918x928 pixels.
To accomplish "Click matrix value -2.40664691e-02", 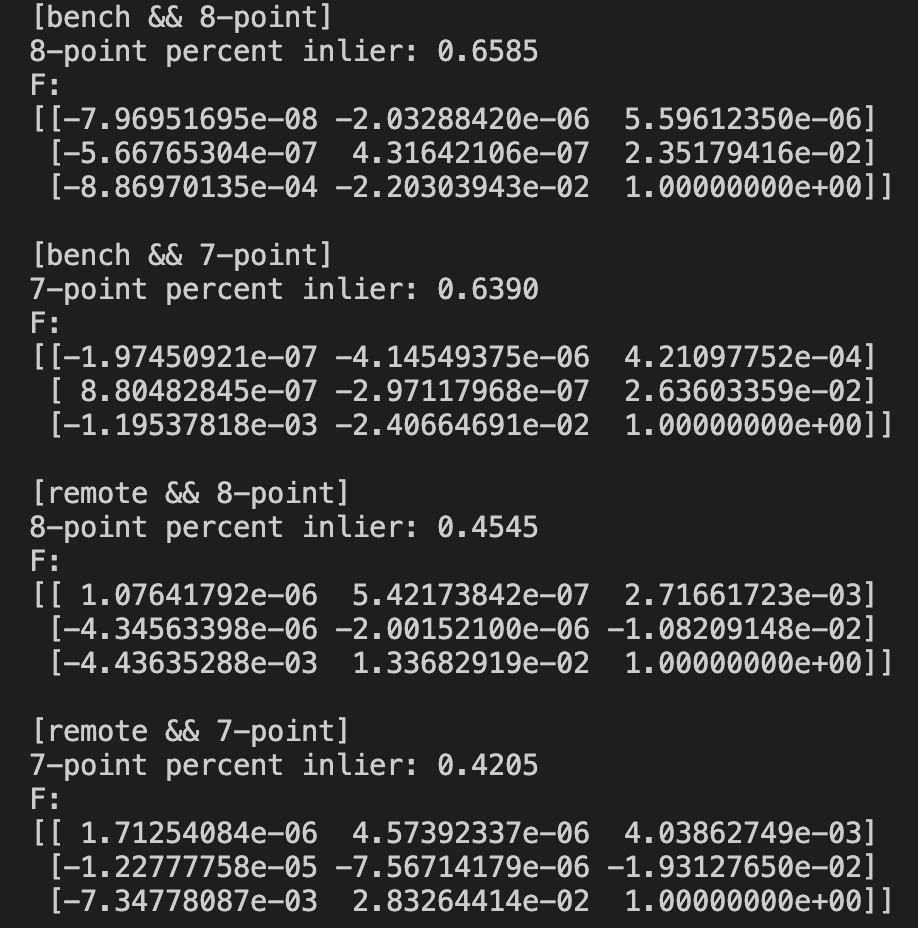I will 462,425.
